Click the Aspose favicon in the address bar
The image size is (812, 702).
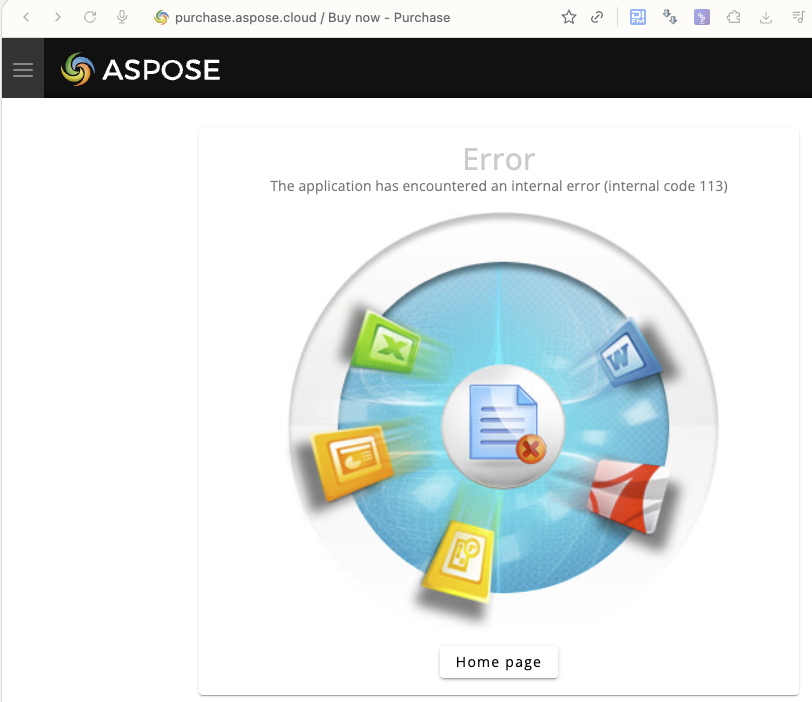pyautogui.click(x=162, y=18)
